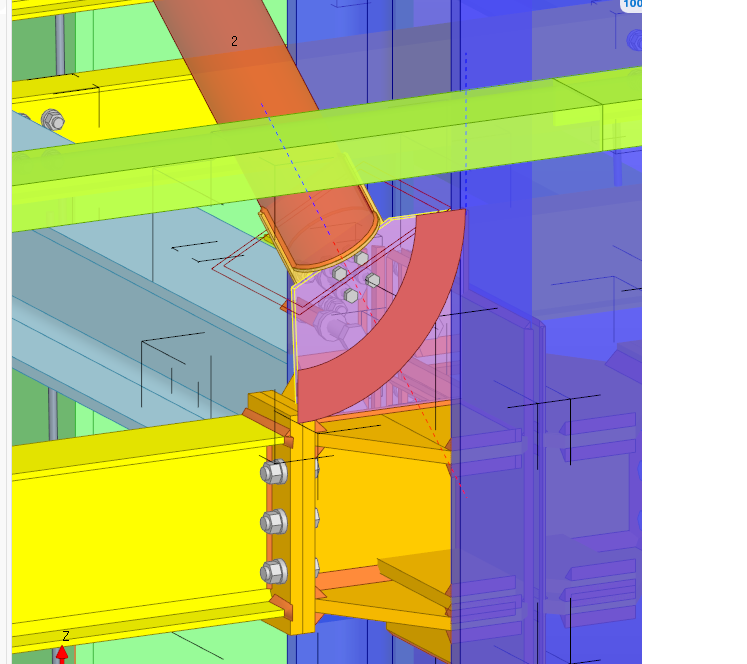Select the bottom bolt on the end plate

tap(273, 572)
